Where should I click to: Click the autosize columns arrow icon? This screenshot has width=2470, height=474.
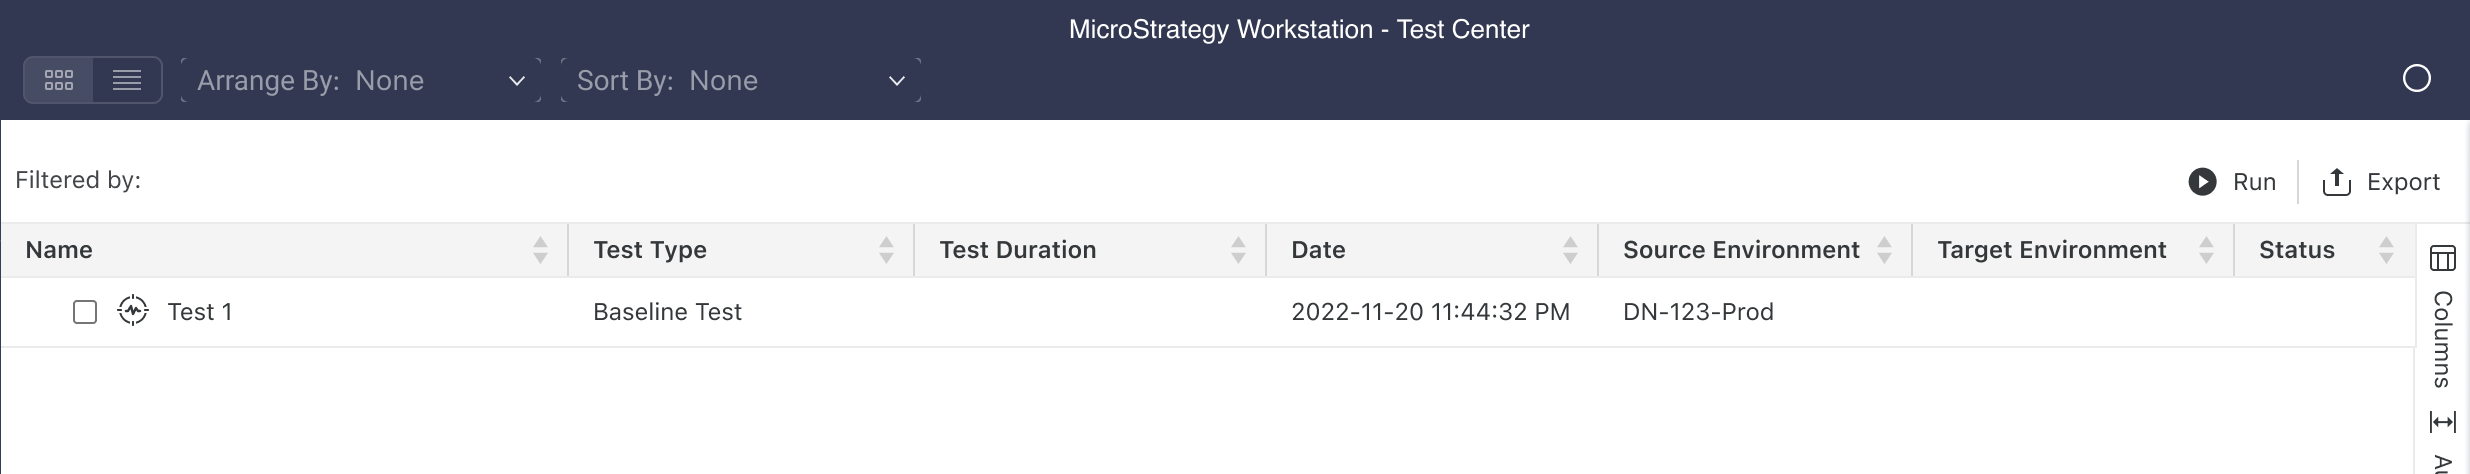click(2442, 422)
